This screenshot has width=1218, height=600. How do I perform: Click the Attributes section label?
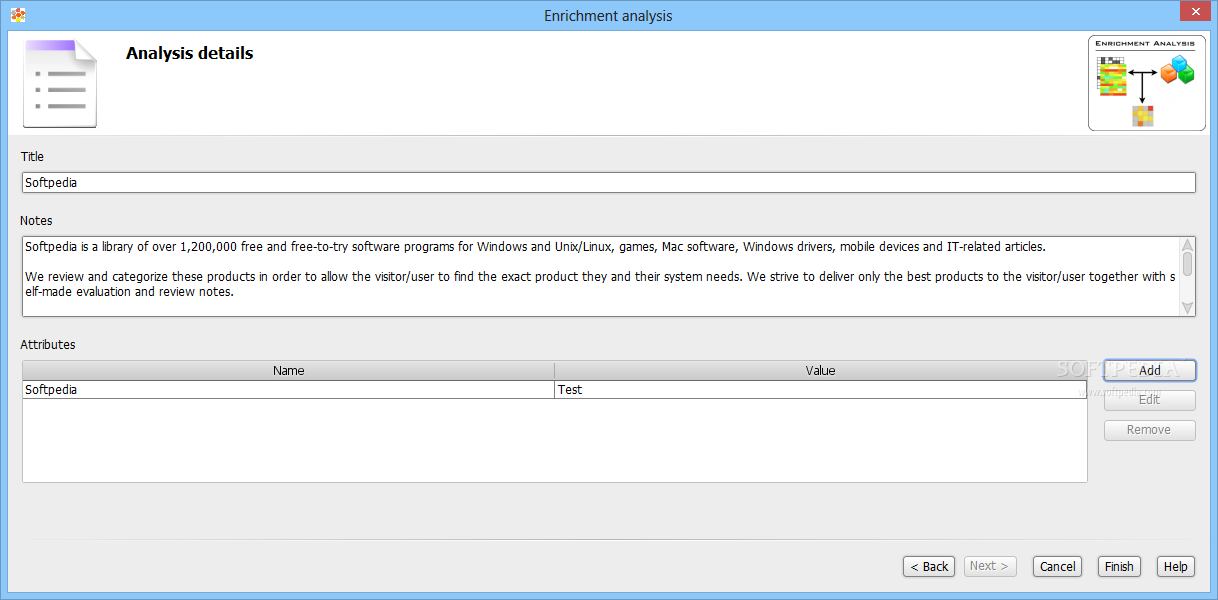48,345
